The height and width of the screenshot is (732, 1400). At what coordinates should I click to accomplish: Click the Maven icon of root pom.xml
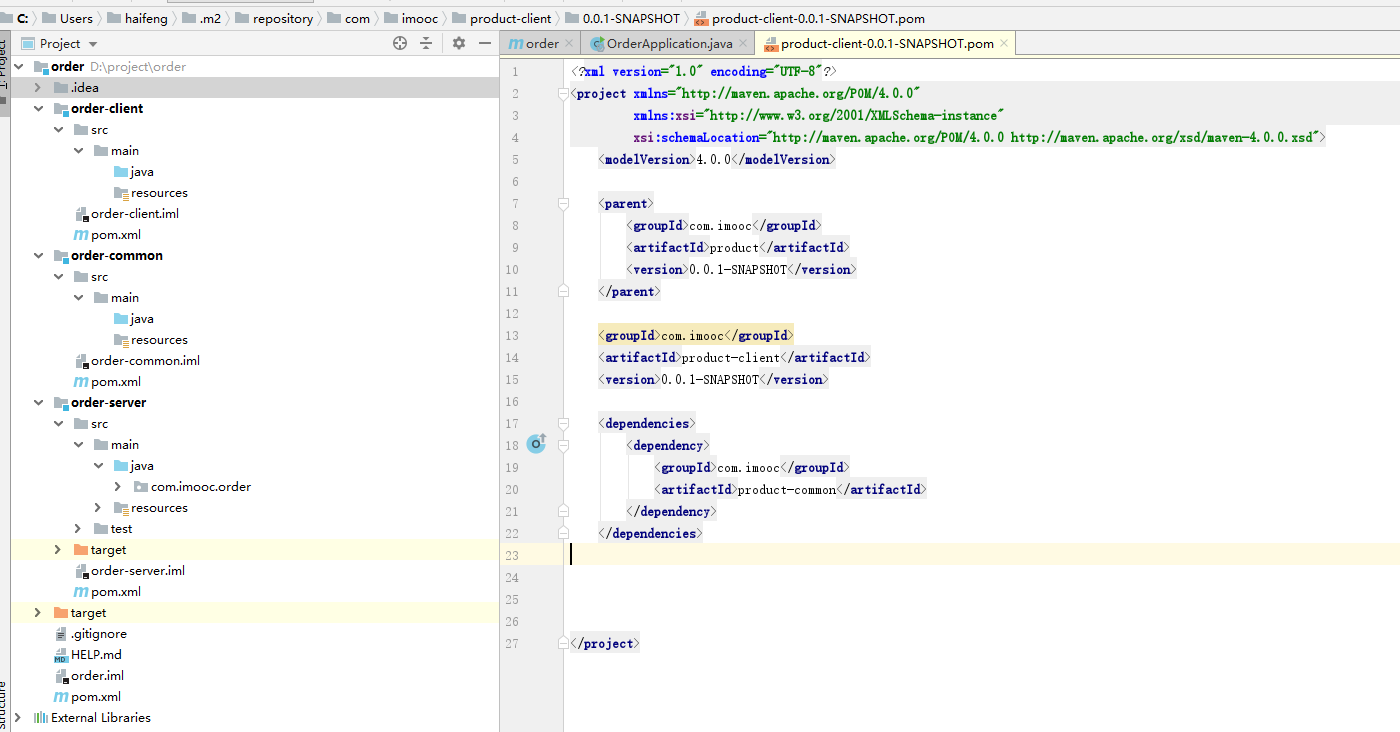pos(61,697)
